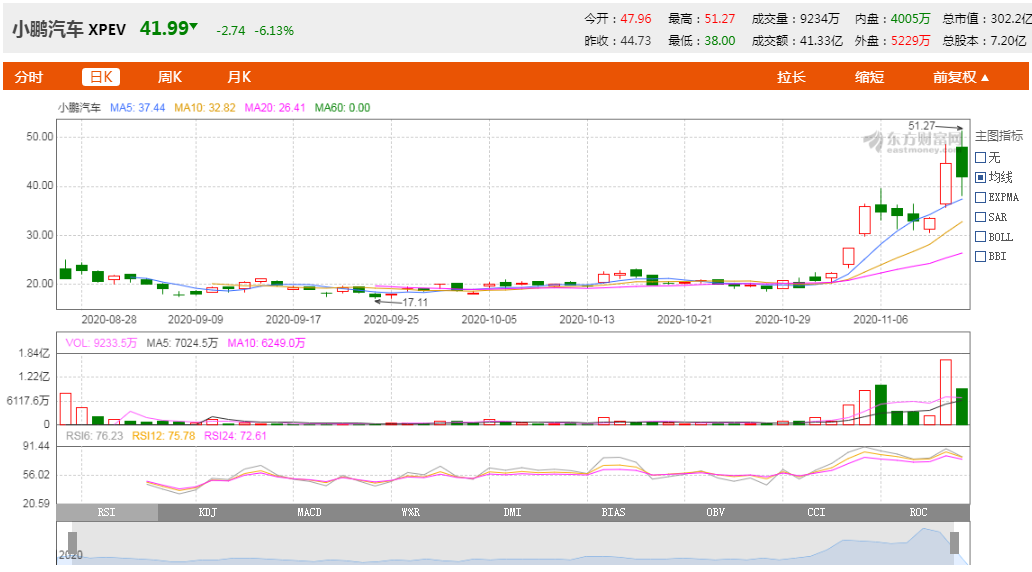Turn on the BOLL bands checkbox
Screen dimensions: 1032x572
(x=981, y=237)
